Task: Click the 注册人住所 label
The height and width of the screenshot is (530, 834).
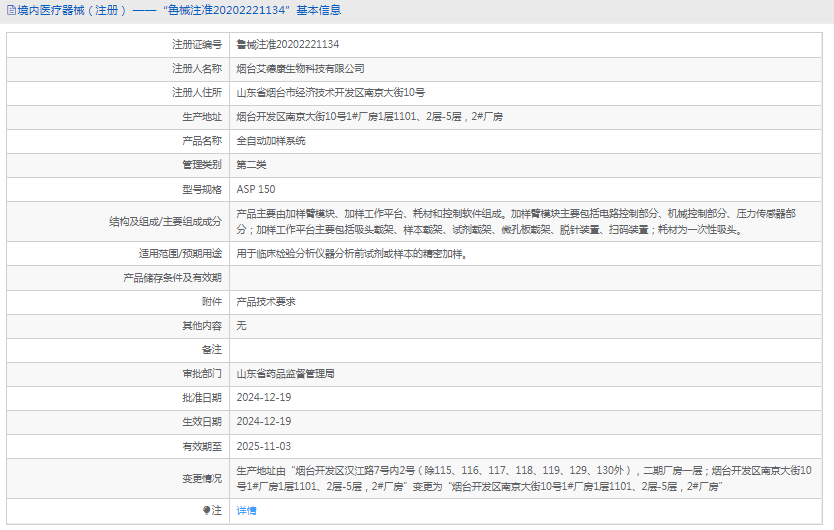Action: click(197, 93)
